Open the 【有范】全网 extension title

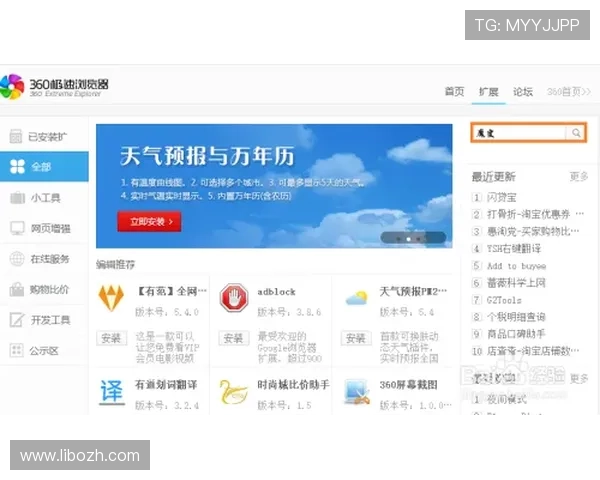coord(171,291)
